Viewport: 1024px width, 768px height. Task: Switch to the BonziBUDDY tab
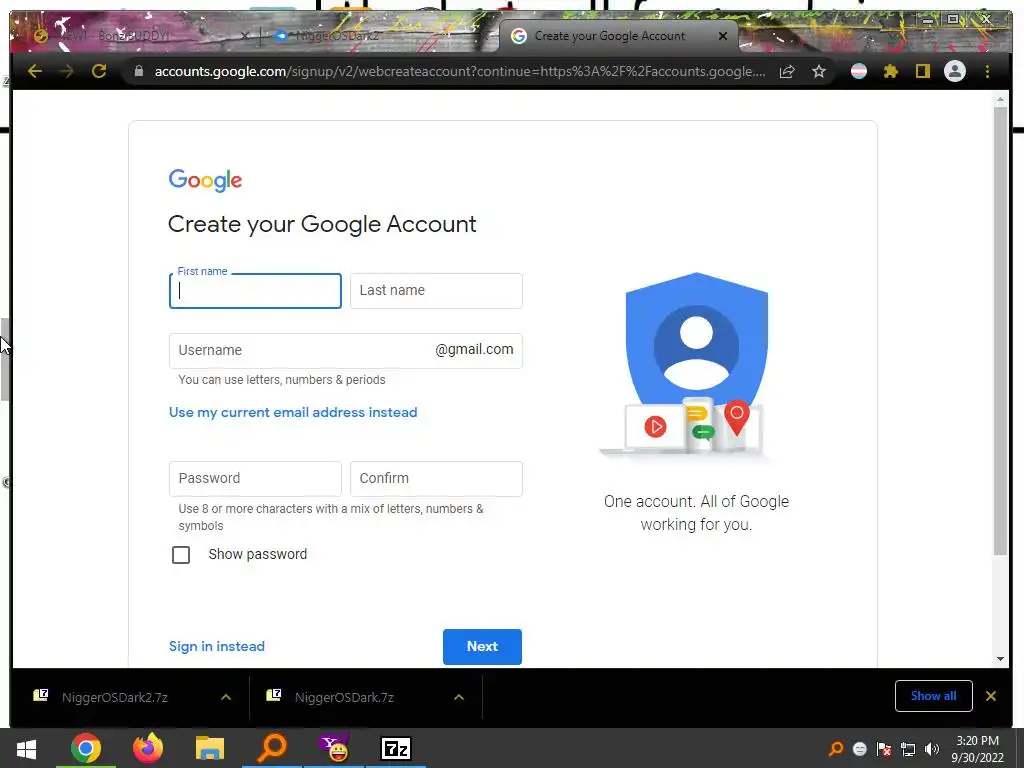click(x=140, y=36)
